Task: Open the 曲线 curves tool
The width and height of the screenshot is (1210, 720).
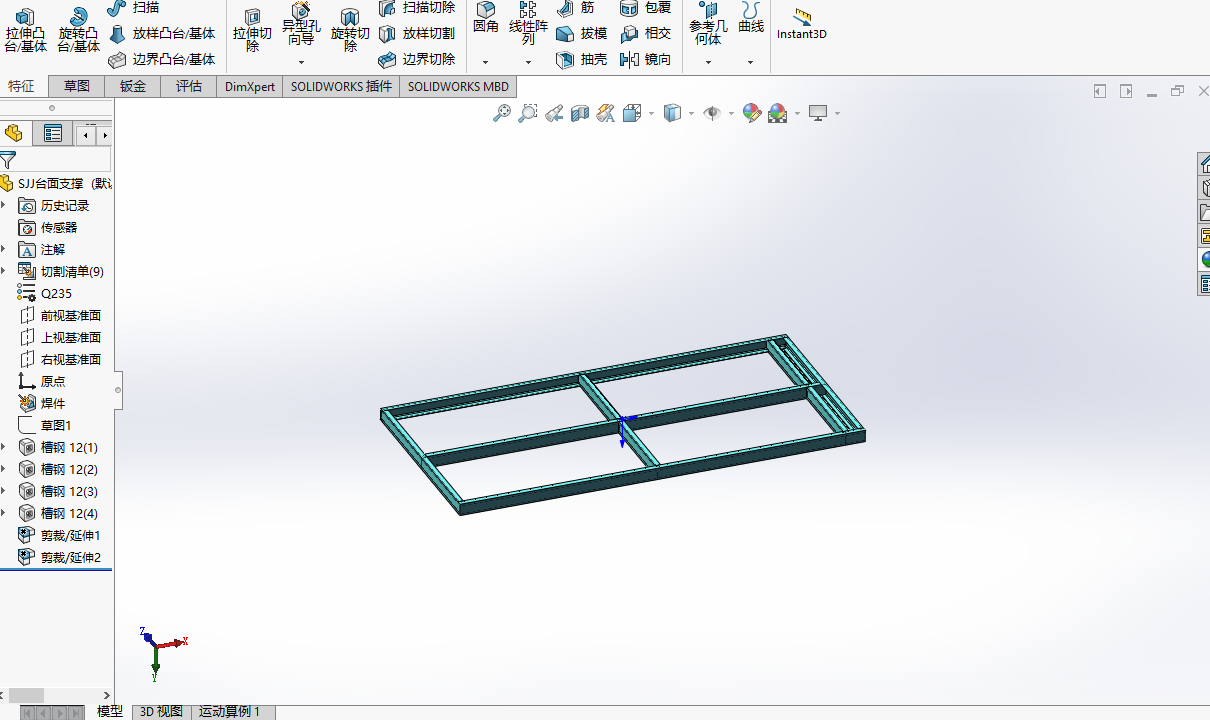Action: coord(751,18)
